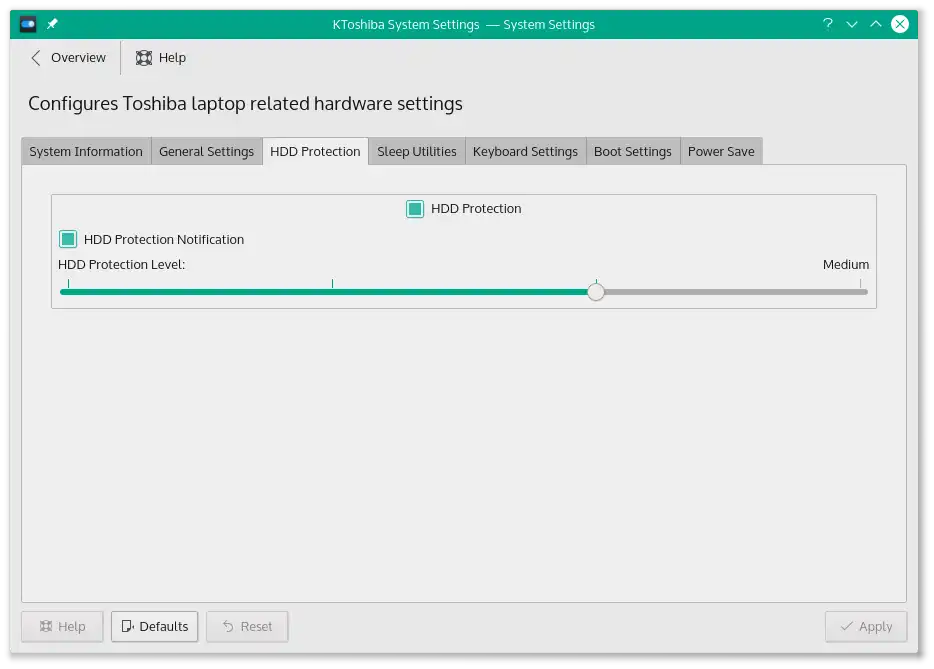
Task: Toggle the HDD Protection checkbox
Action: pyautogui.click(x=415, y=209)
